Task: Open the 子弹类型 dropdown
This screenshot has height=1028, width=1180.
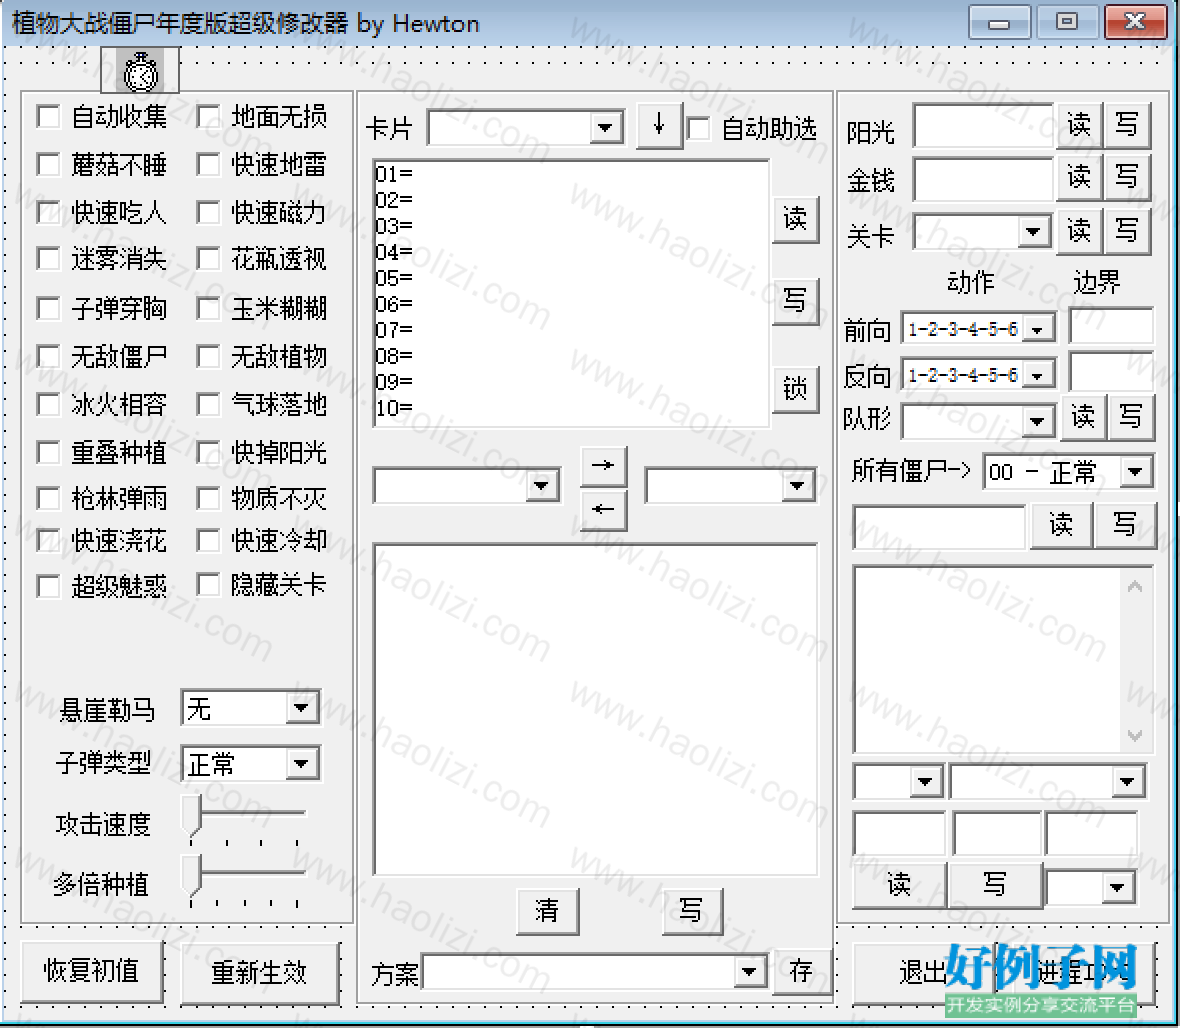Action: pos(301,764)
